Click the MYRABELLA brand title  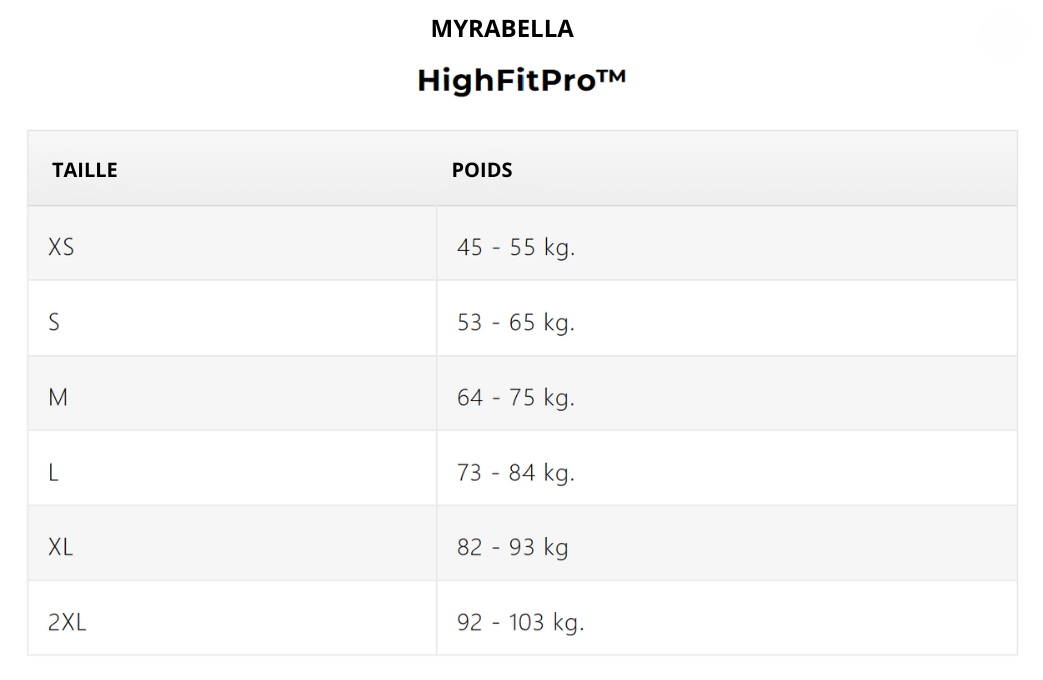(x=502, y=29)
